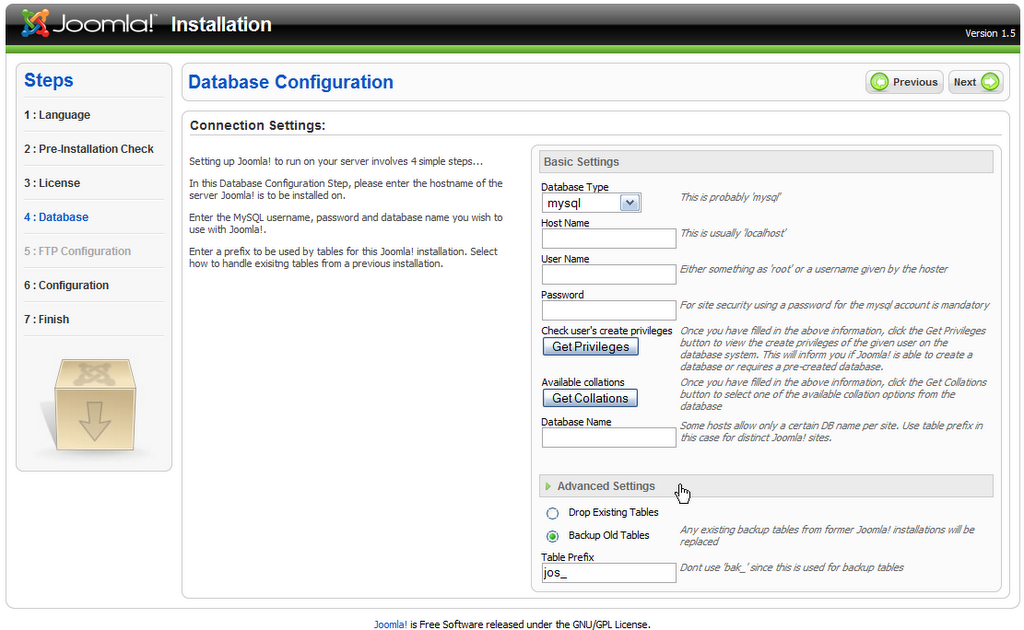
Task: Select step 4 : Database
Action: (56, 217)
